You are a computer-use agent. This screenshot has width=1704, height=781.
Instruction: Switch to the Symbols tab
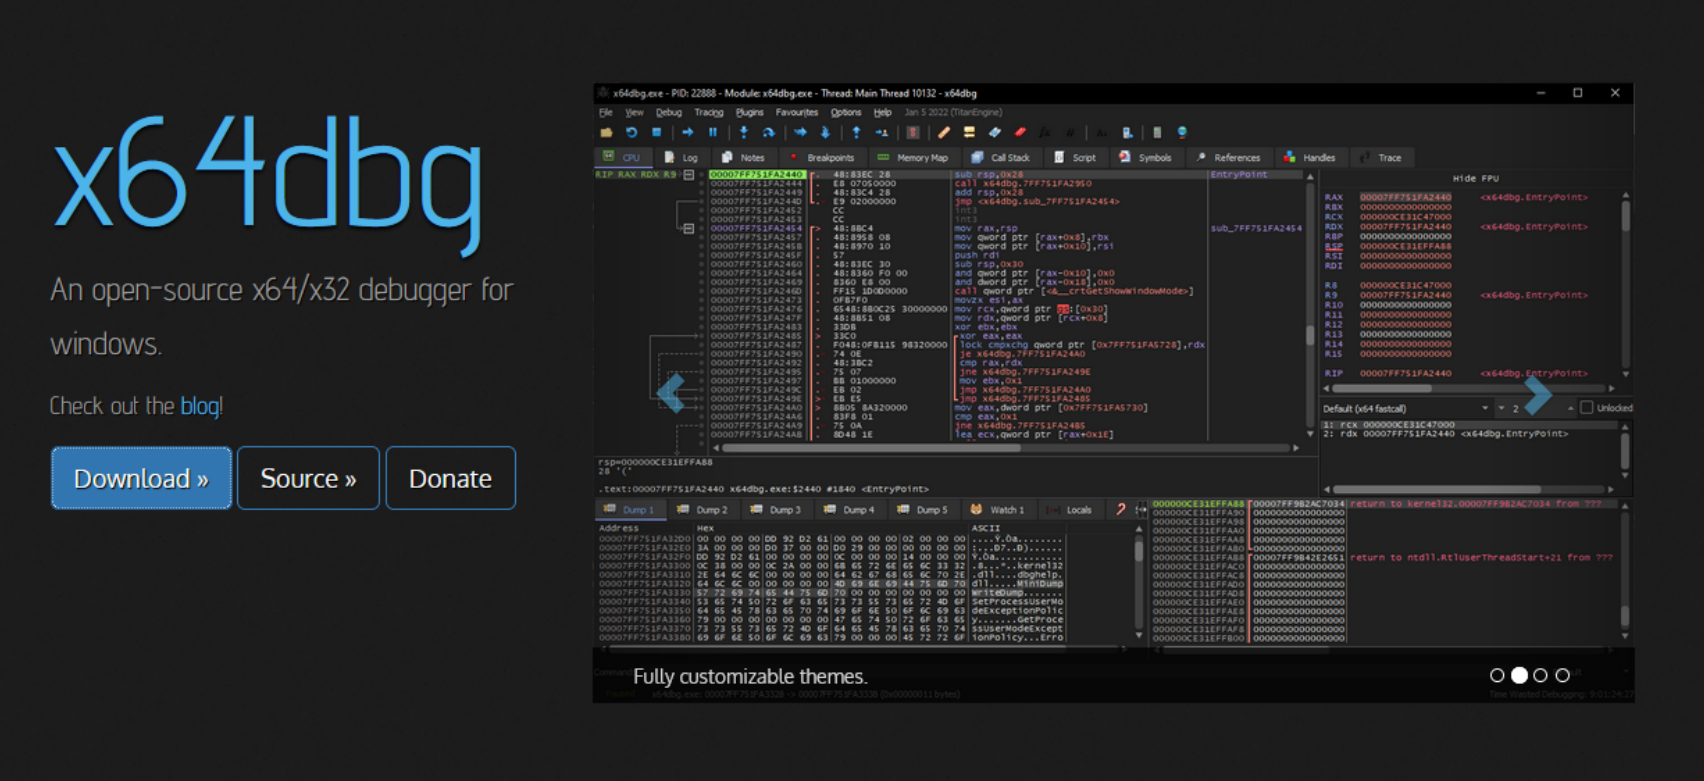[x=1146, y=158]
